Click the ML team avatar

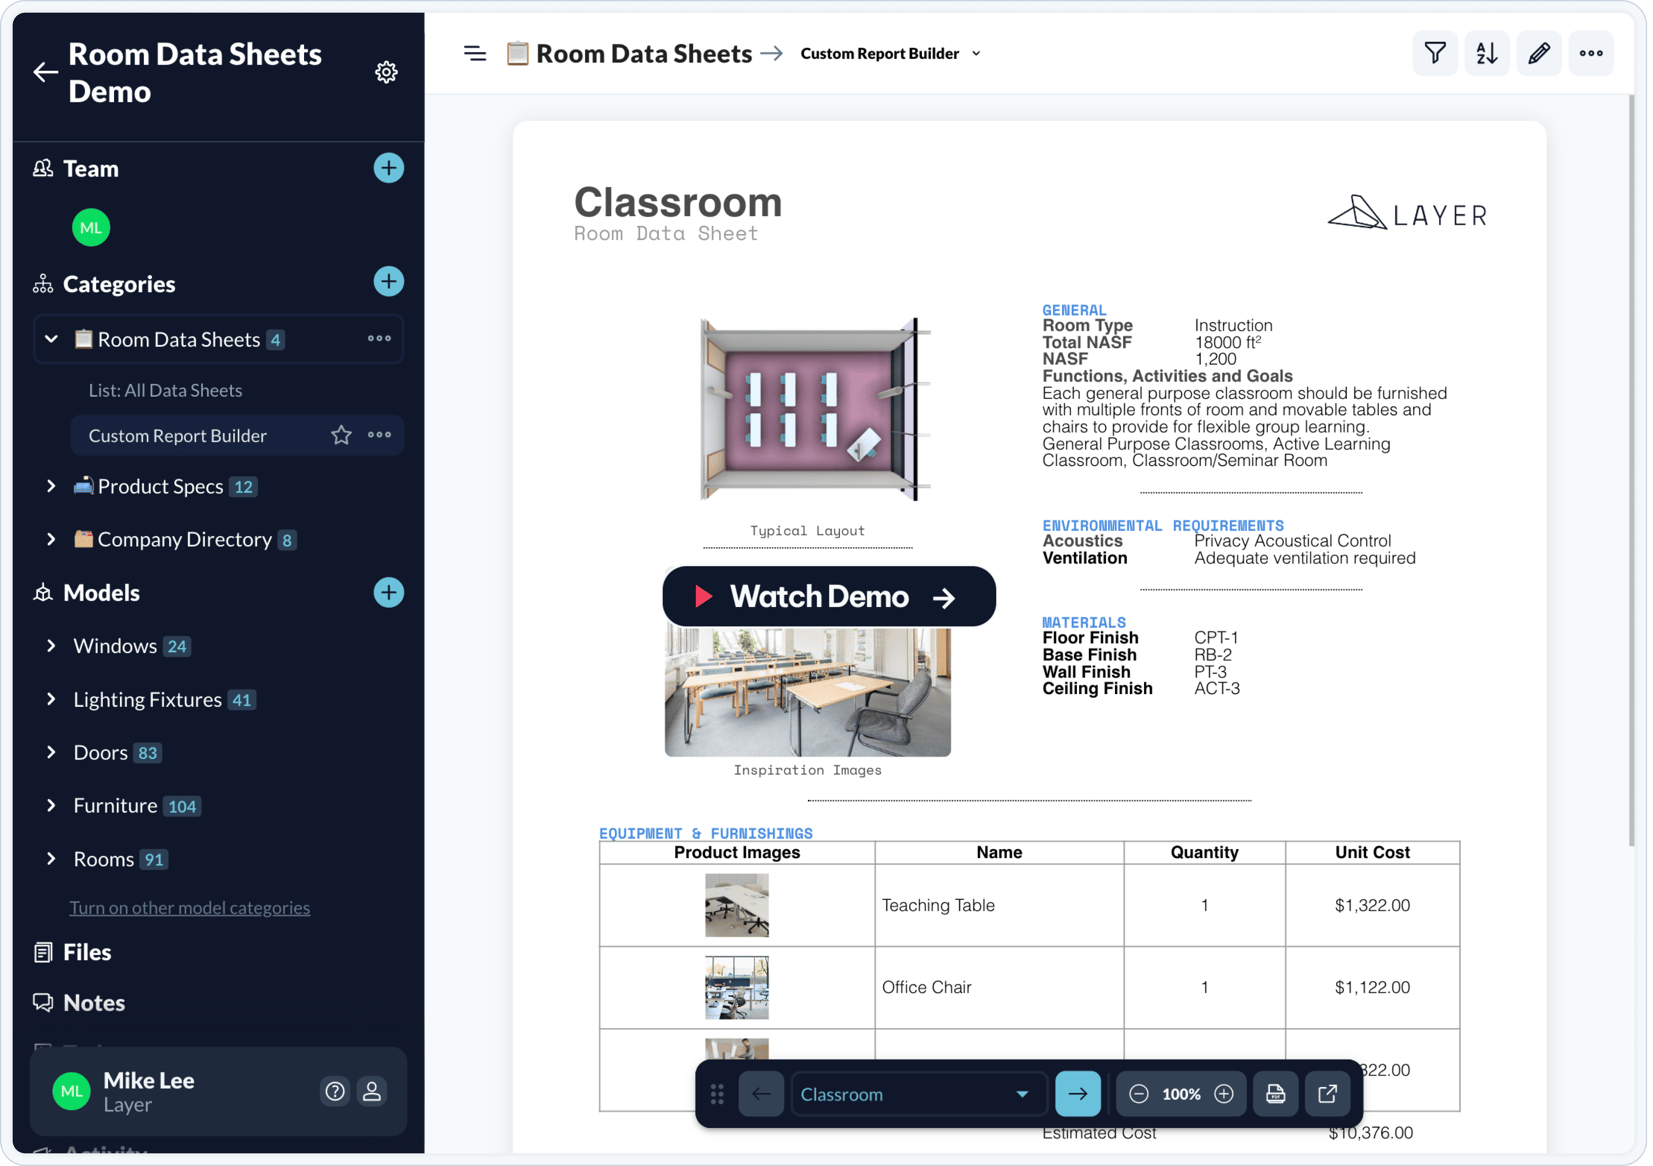point(91,228)
